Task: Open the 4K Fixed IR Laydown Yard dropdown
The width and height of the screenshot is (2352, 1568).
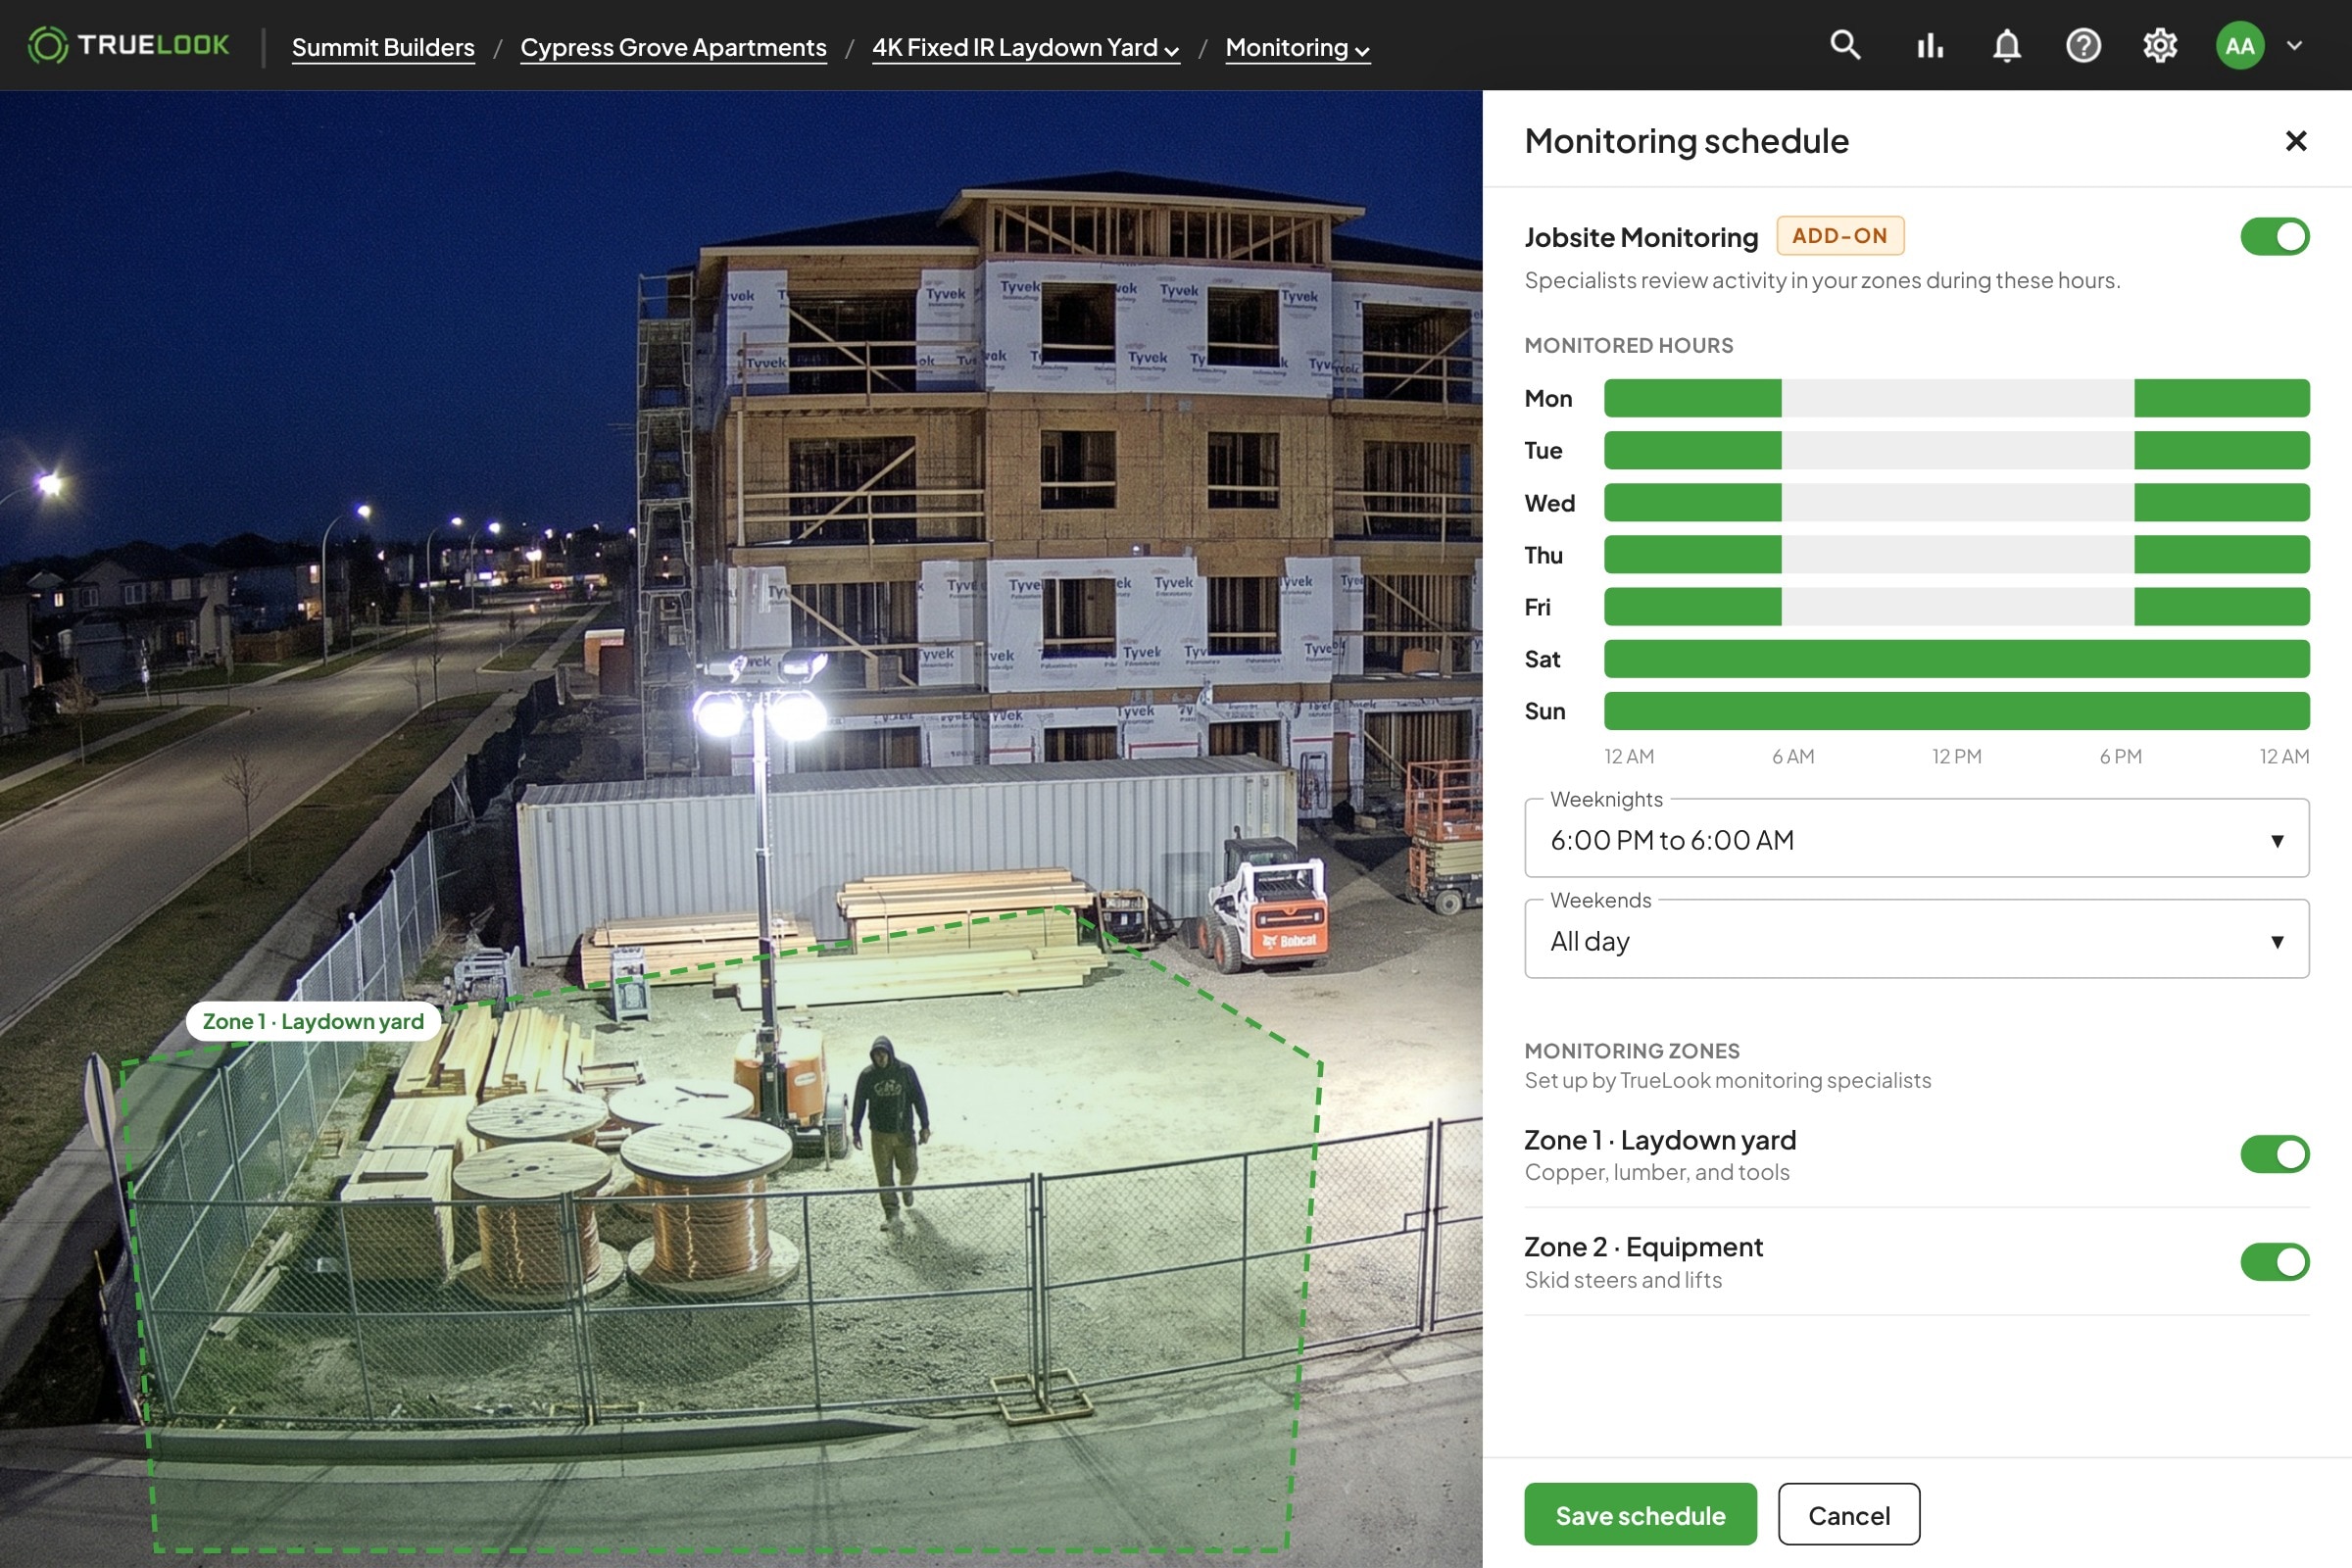Action: (1025, 47)
